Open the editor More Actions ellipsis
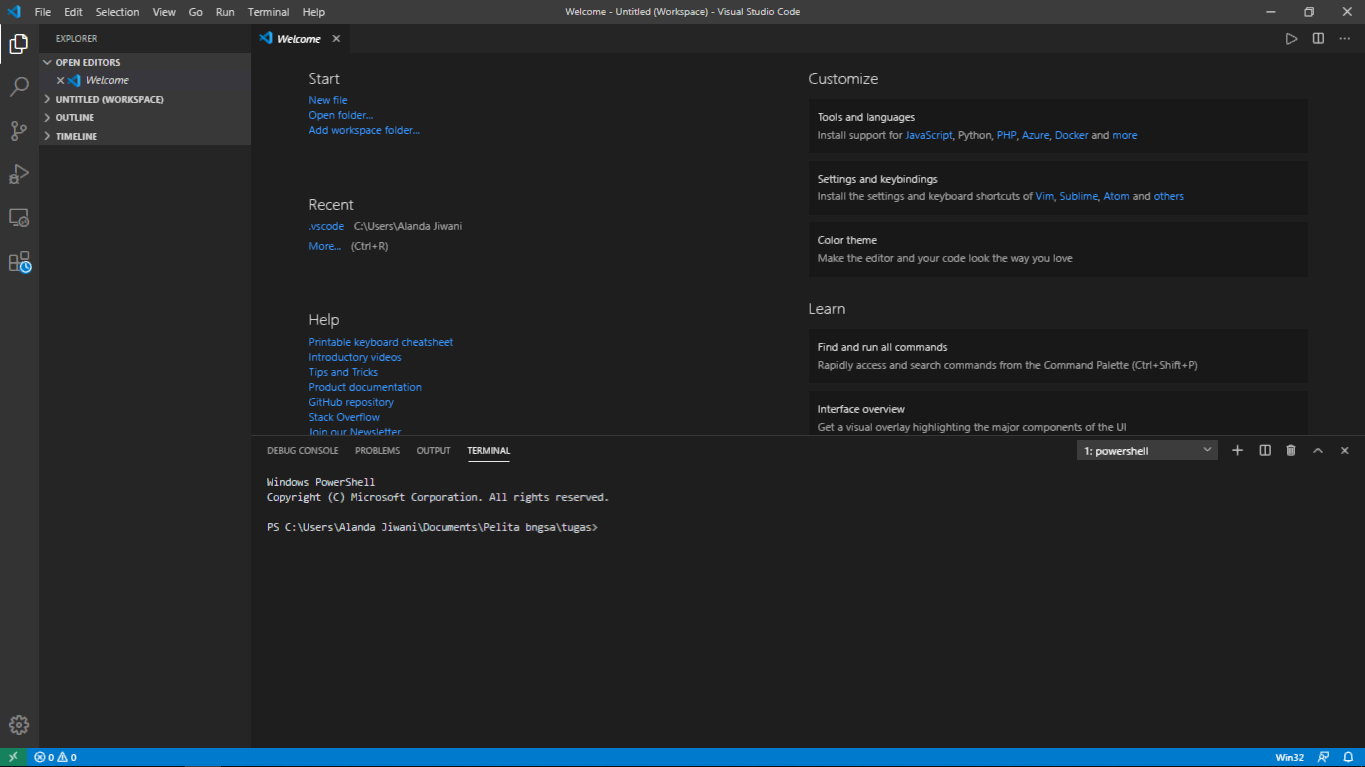This screenshot has width=1365, height=767. click(x=1345, y=39)
